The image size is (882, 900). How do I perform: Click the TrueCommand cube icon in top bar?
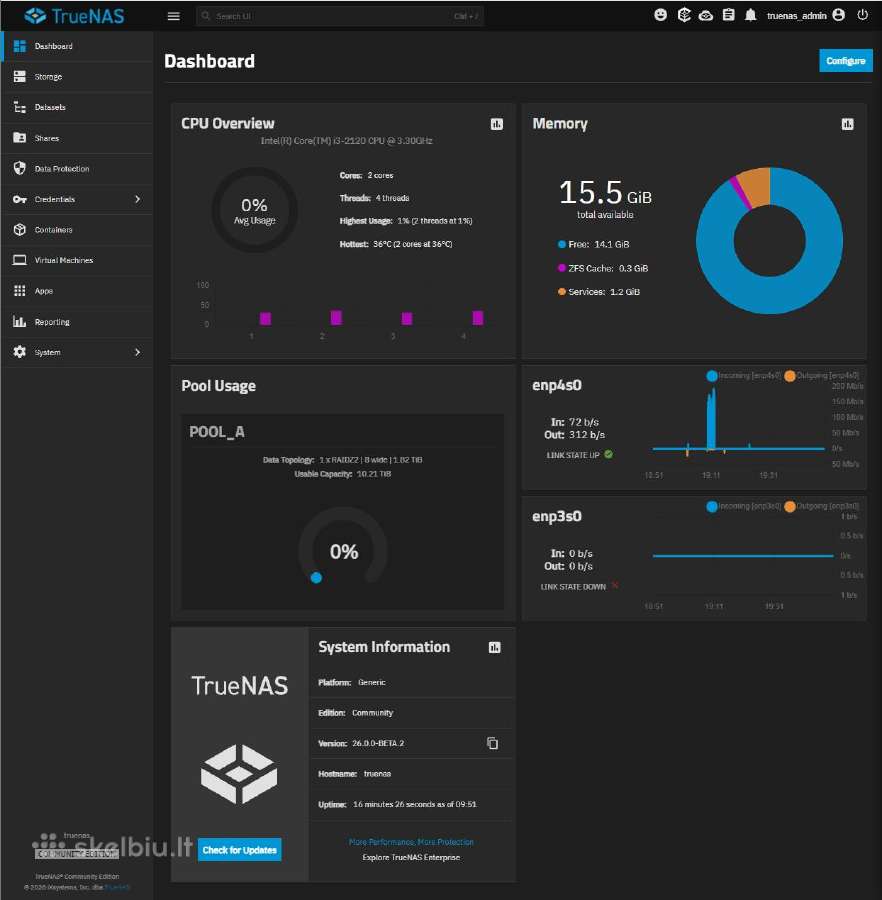point(684,15)
